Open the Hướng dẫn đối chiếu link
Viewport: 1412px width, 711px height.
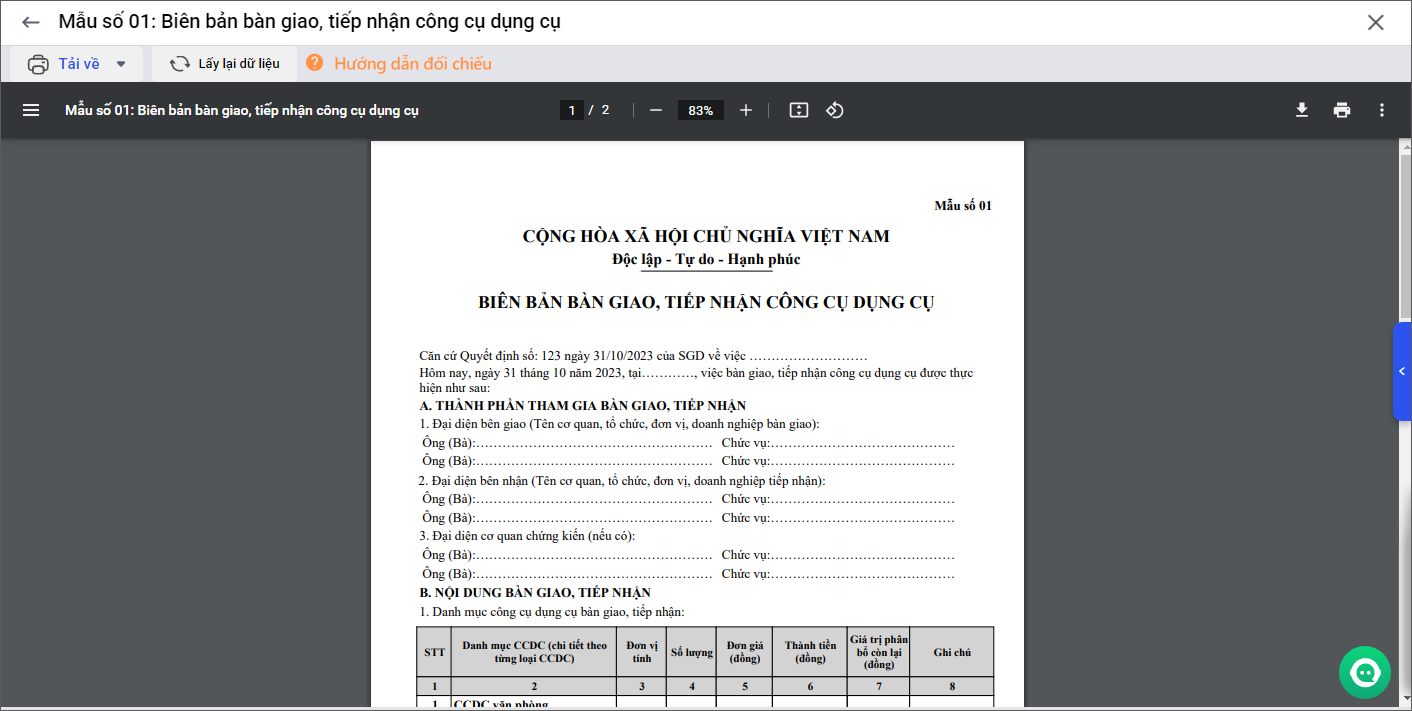point(412,64)
